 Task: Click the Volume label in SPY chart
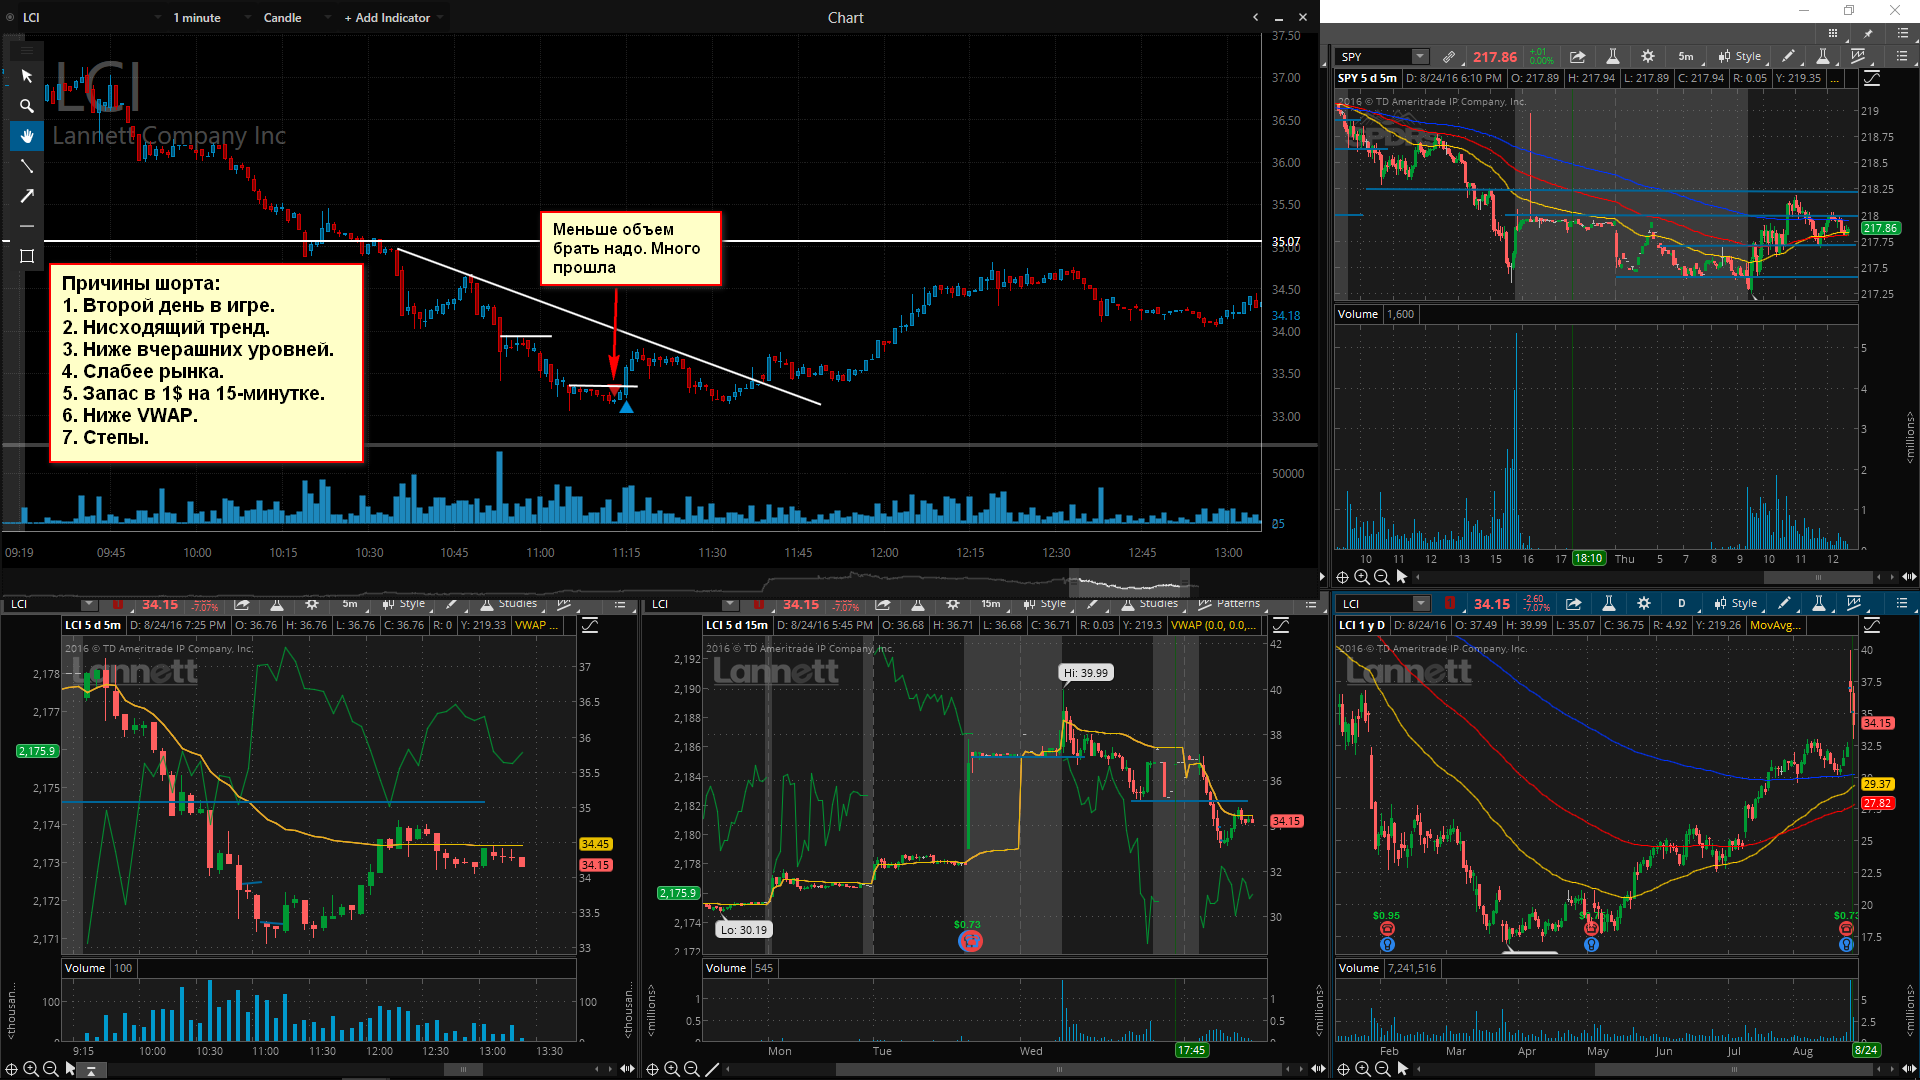1357,314
